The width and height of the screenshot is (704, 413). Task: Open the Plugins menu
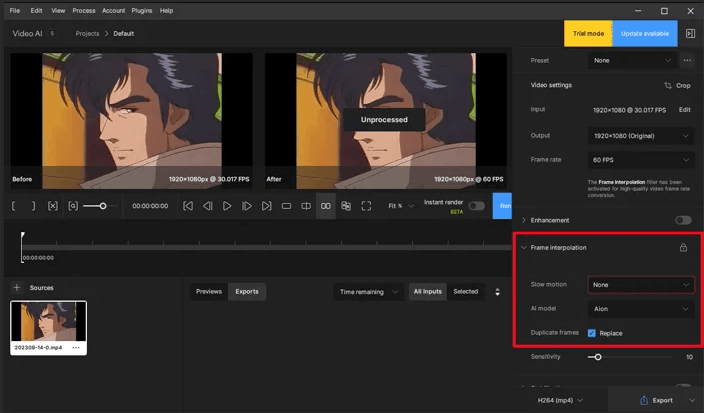click(x=142, y=10)
